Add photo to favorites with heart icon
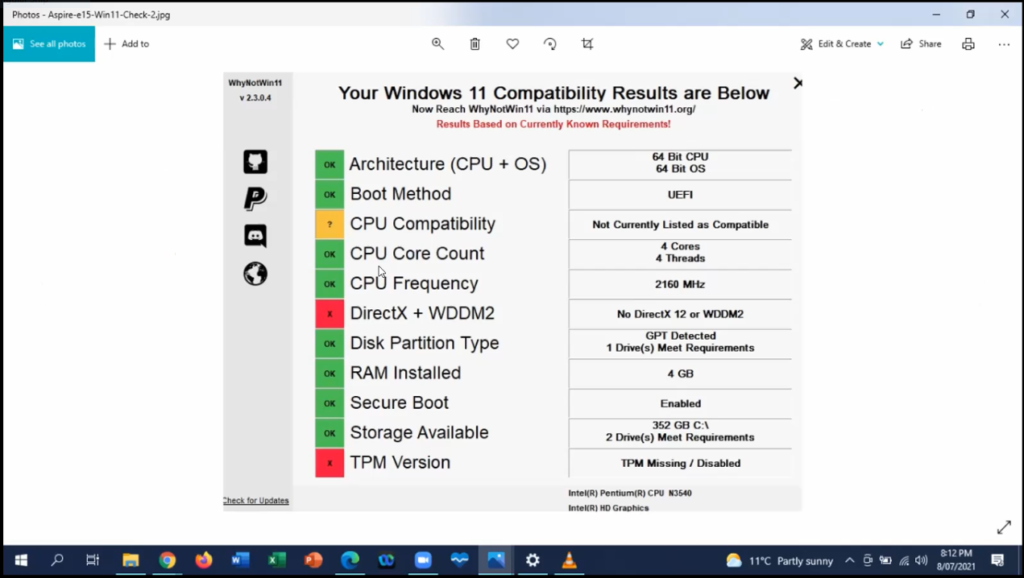 [513, 44]
